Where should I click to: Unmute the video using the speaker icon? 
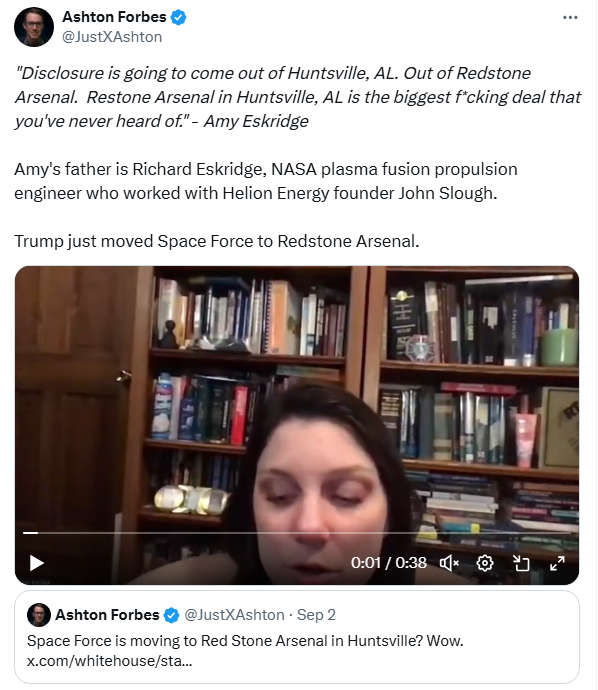tap(449, 563)
